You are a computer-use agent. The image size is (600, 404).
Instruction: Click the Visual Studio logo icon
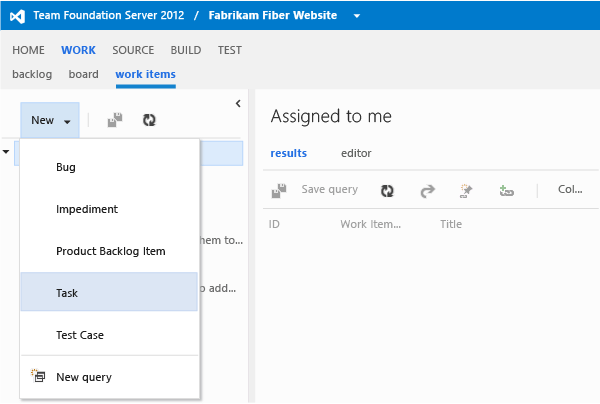pos(17,16)
